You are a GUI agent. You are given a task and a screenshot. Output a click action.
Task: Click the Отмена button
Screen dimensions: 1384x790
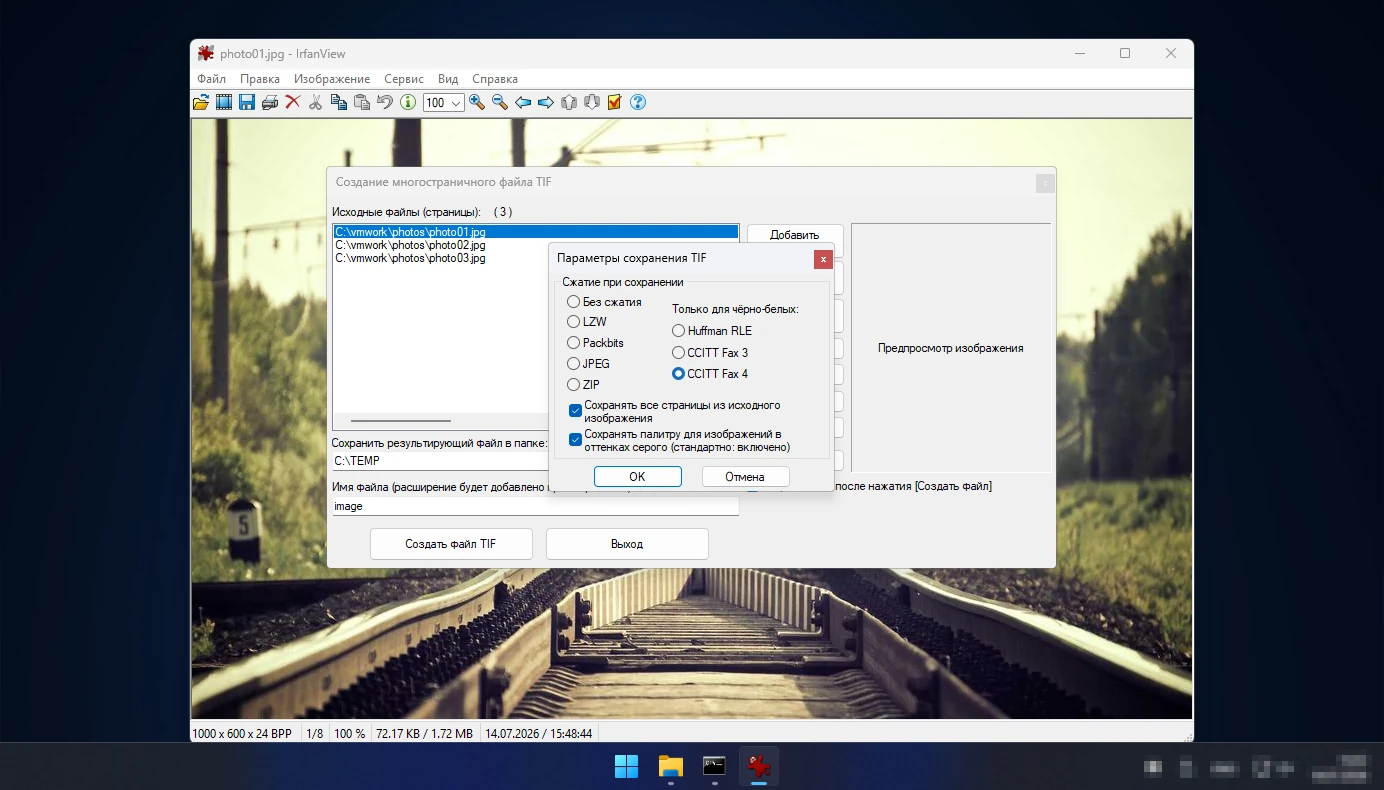pos(745,477)
